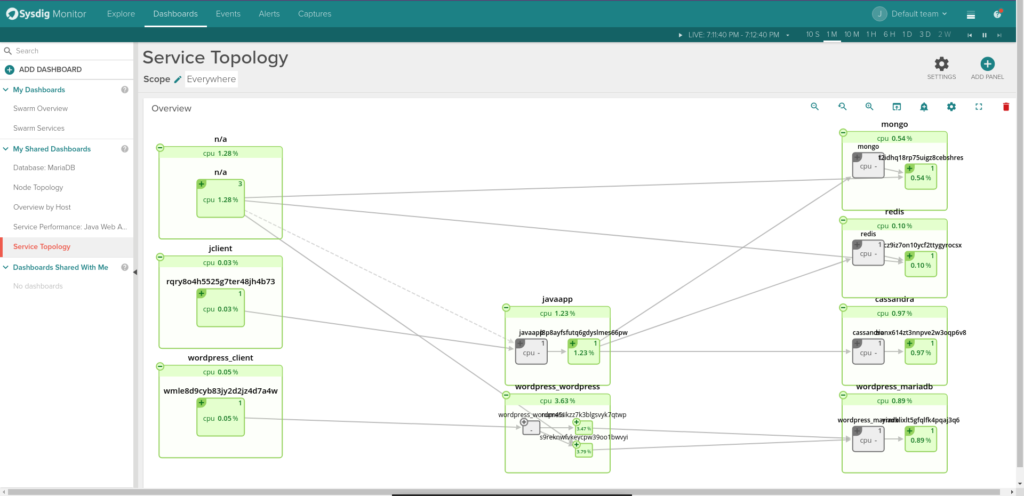
Task: Edit scope with pencil icon
Action: [x=178, y=79]
